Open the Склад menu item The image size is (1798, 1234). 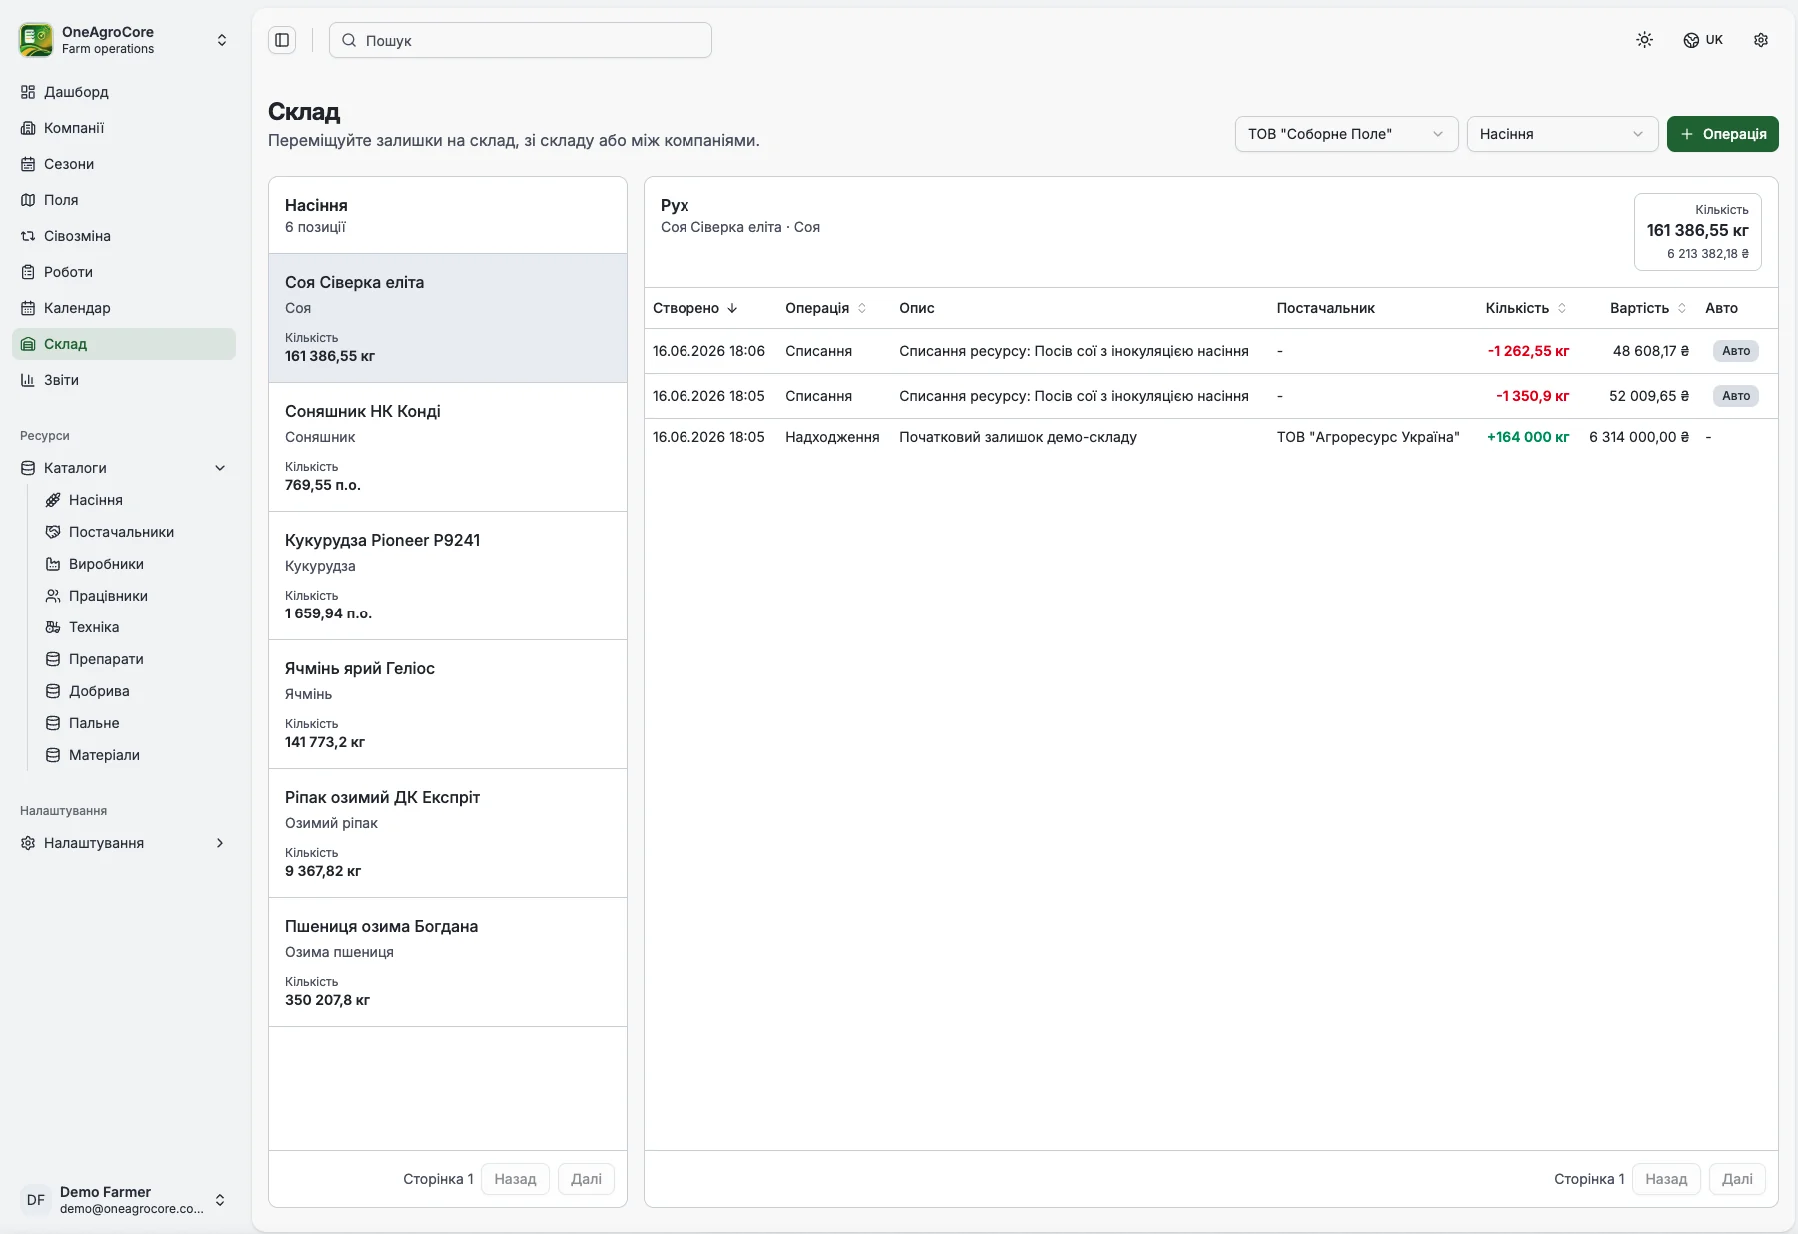pos(124,344)
